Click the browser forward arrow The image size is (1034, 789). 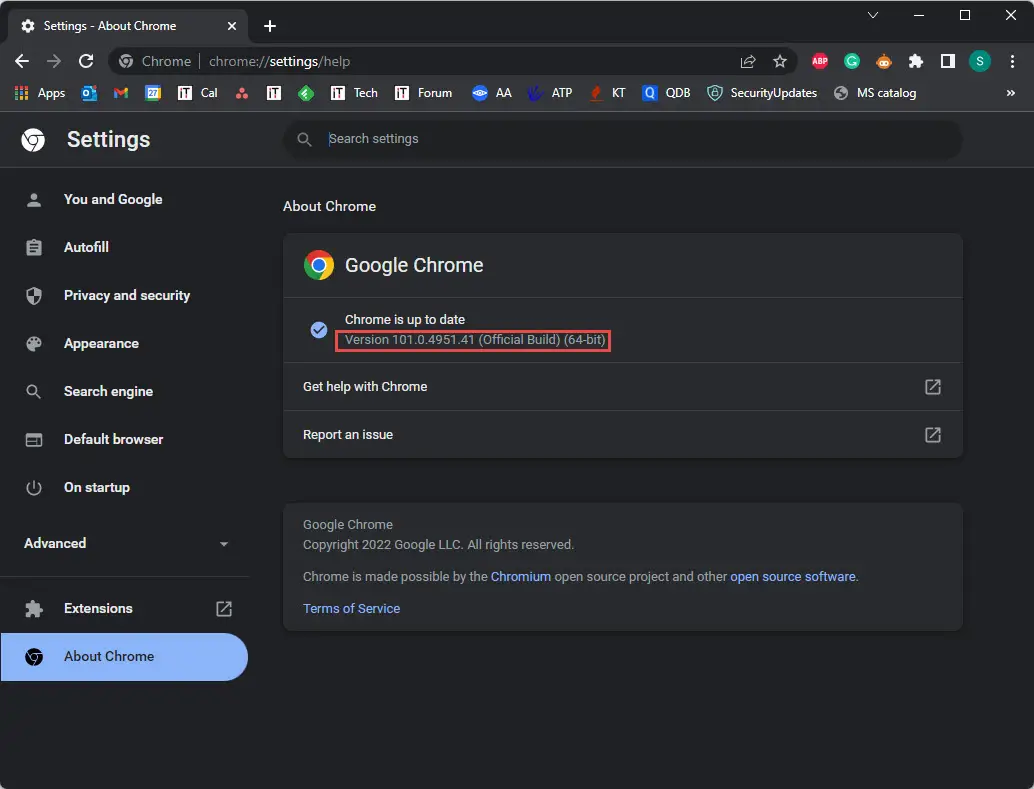tap(54, 61)
